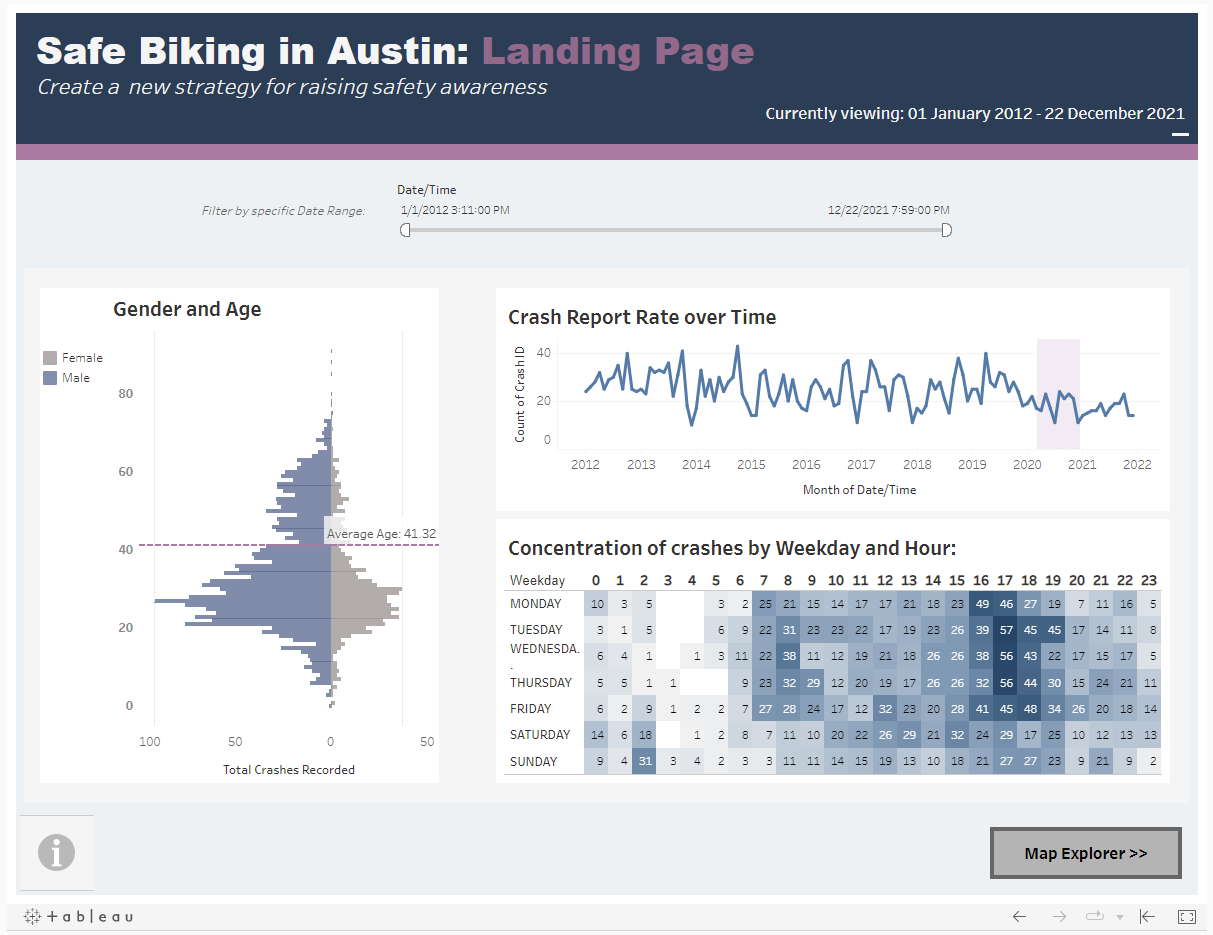The height and width of the screenshot is (935, 1213).
Task: Click the 2022 label on time axis
Action: 1137,465
